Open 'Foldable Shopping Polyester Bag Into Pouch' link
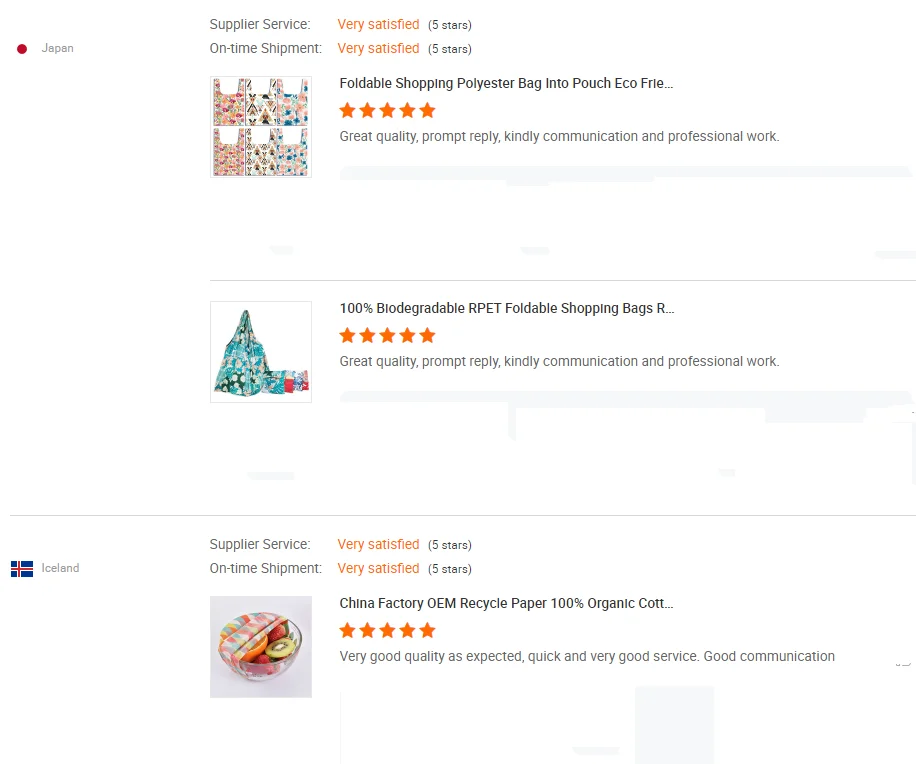 tap(506, 84)
